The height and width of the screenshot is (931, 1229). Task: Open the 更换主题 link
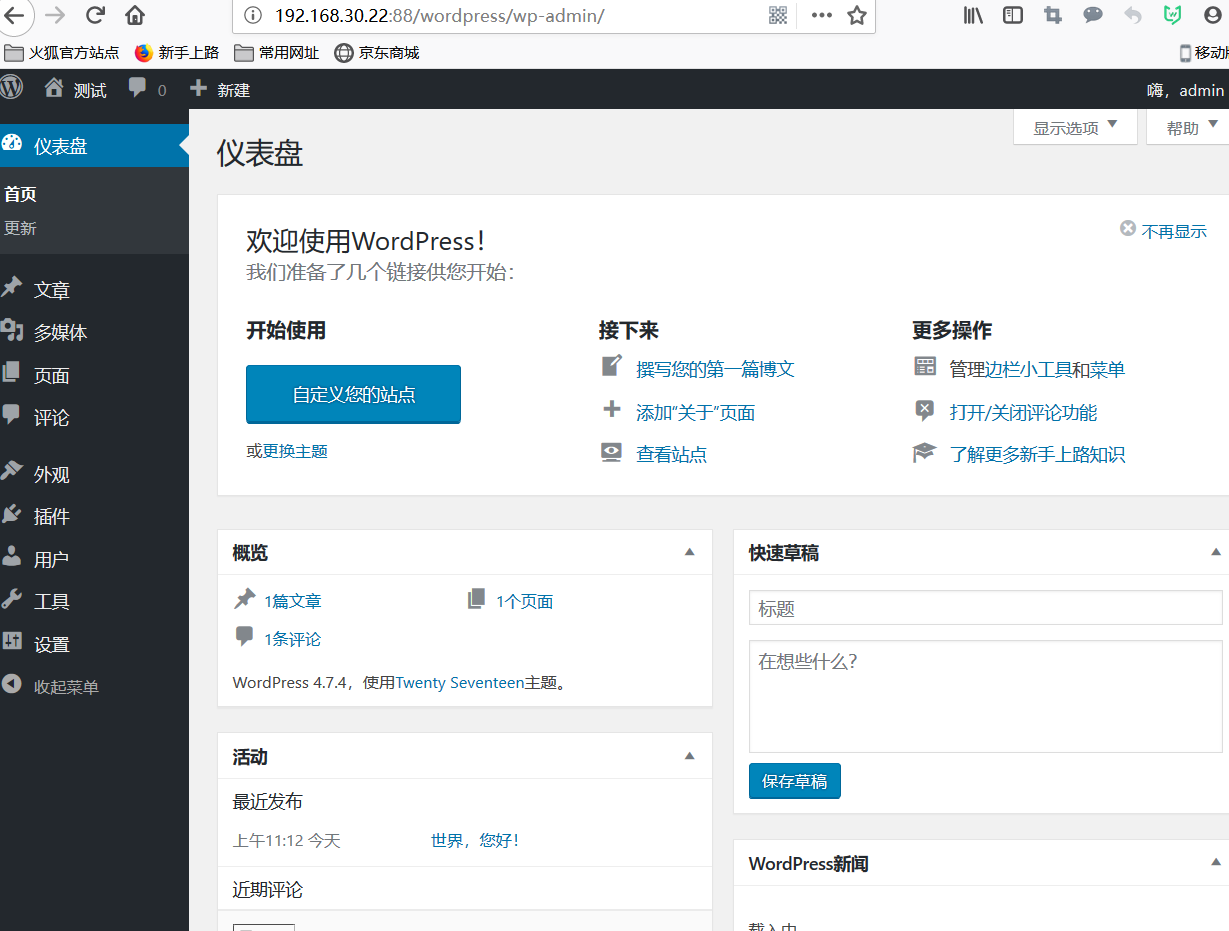tap(295, 451)
